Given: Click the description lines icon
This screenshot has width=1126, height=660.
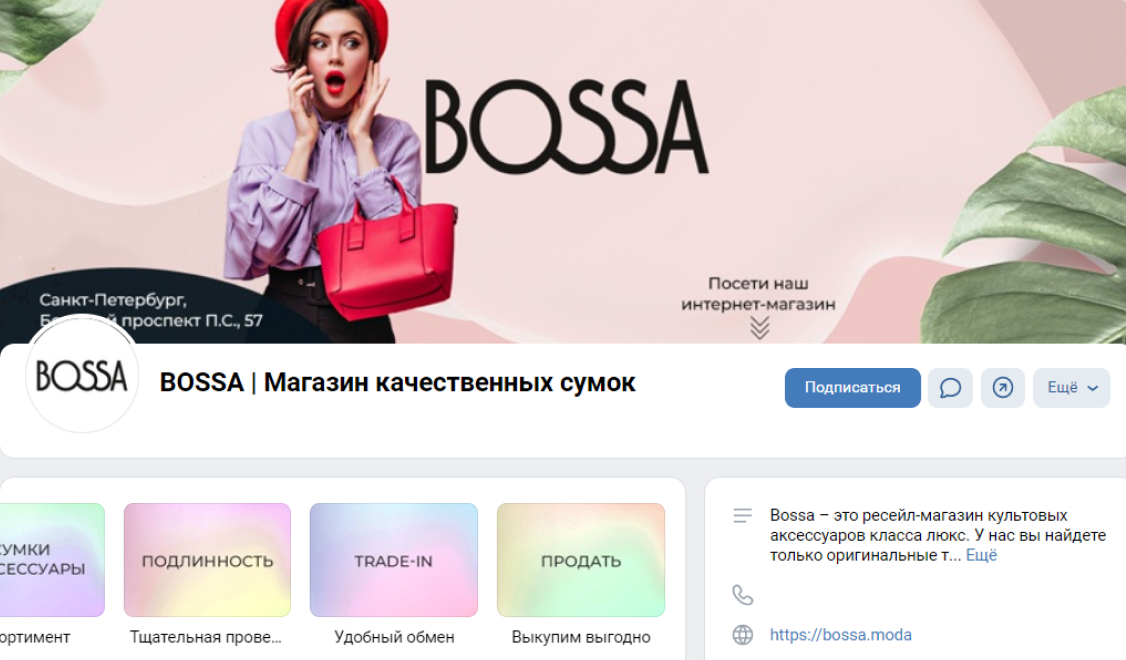Looking at the screenshot, I should pyautogui.click(x=743, y=516).
